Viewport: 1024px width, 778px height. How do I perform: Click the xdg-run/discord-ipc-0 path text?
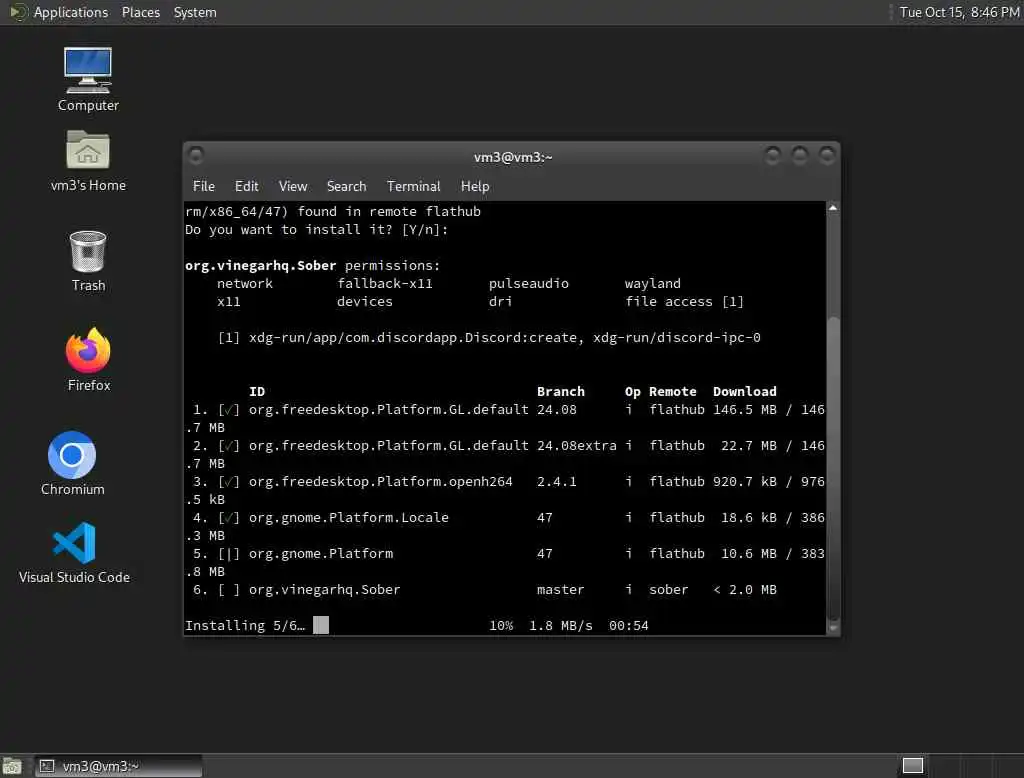[x=677, y=337]
